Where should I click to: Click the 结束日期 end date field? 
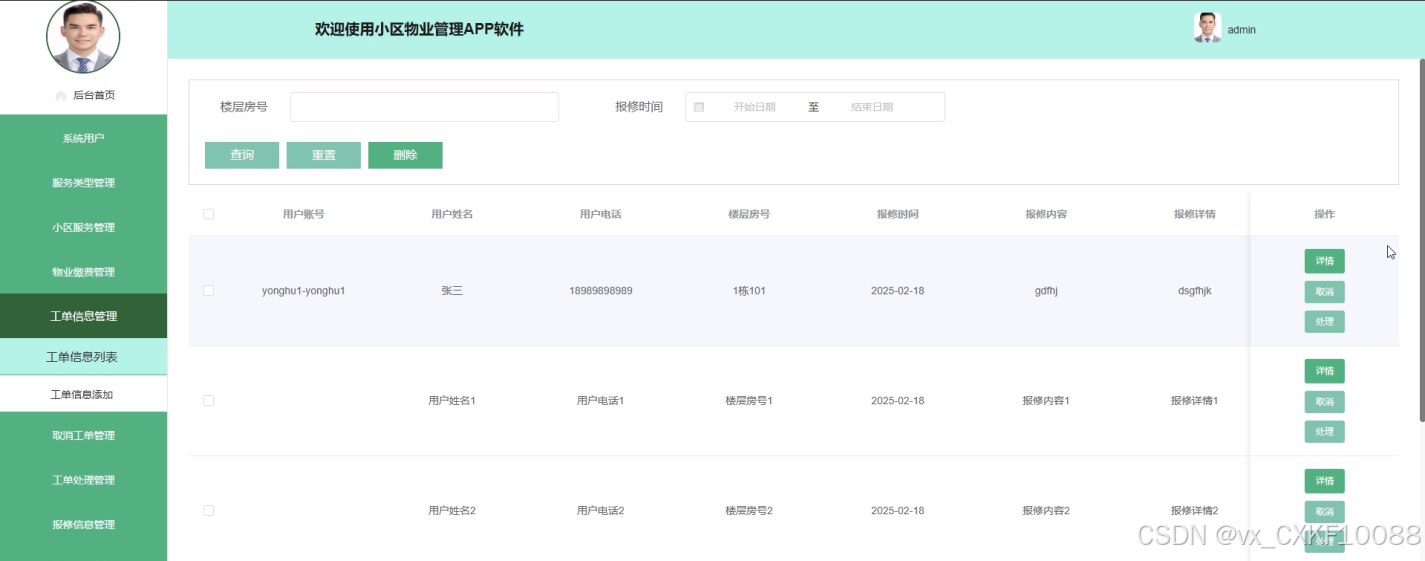coord(872,107)
